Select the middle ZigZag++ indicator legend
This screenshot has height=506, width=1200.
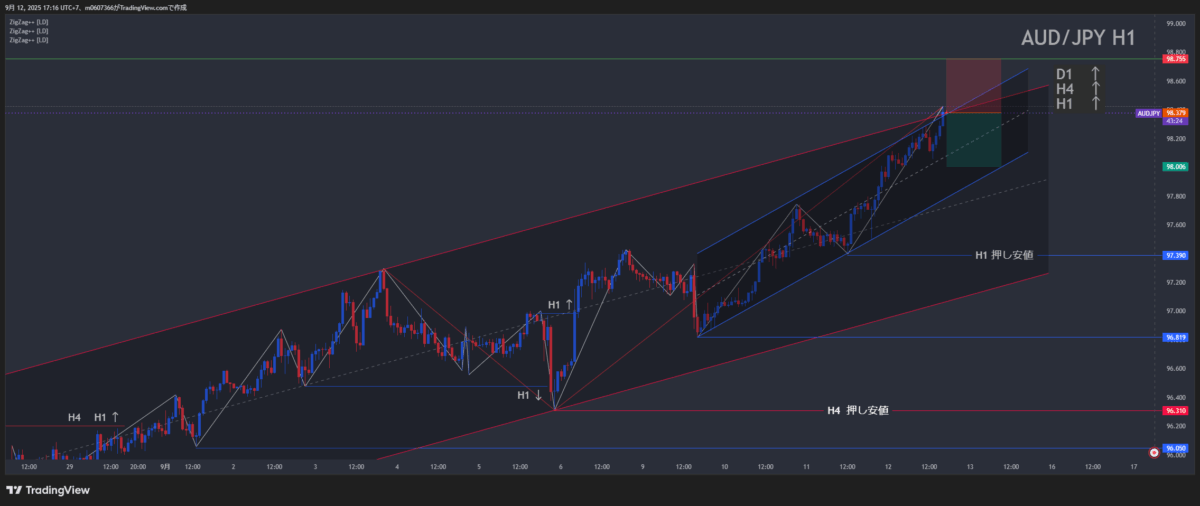(29, 31)
